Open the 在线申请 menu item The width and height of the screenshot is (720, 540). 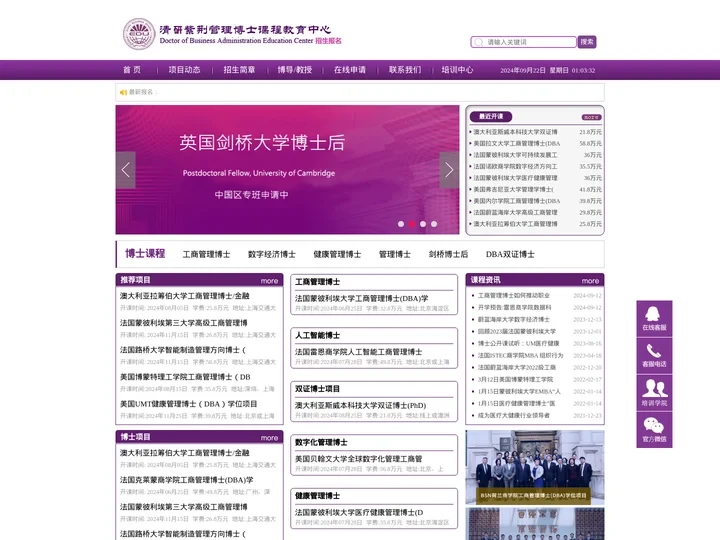[350, 70]
